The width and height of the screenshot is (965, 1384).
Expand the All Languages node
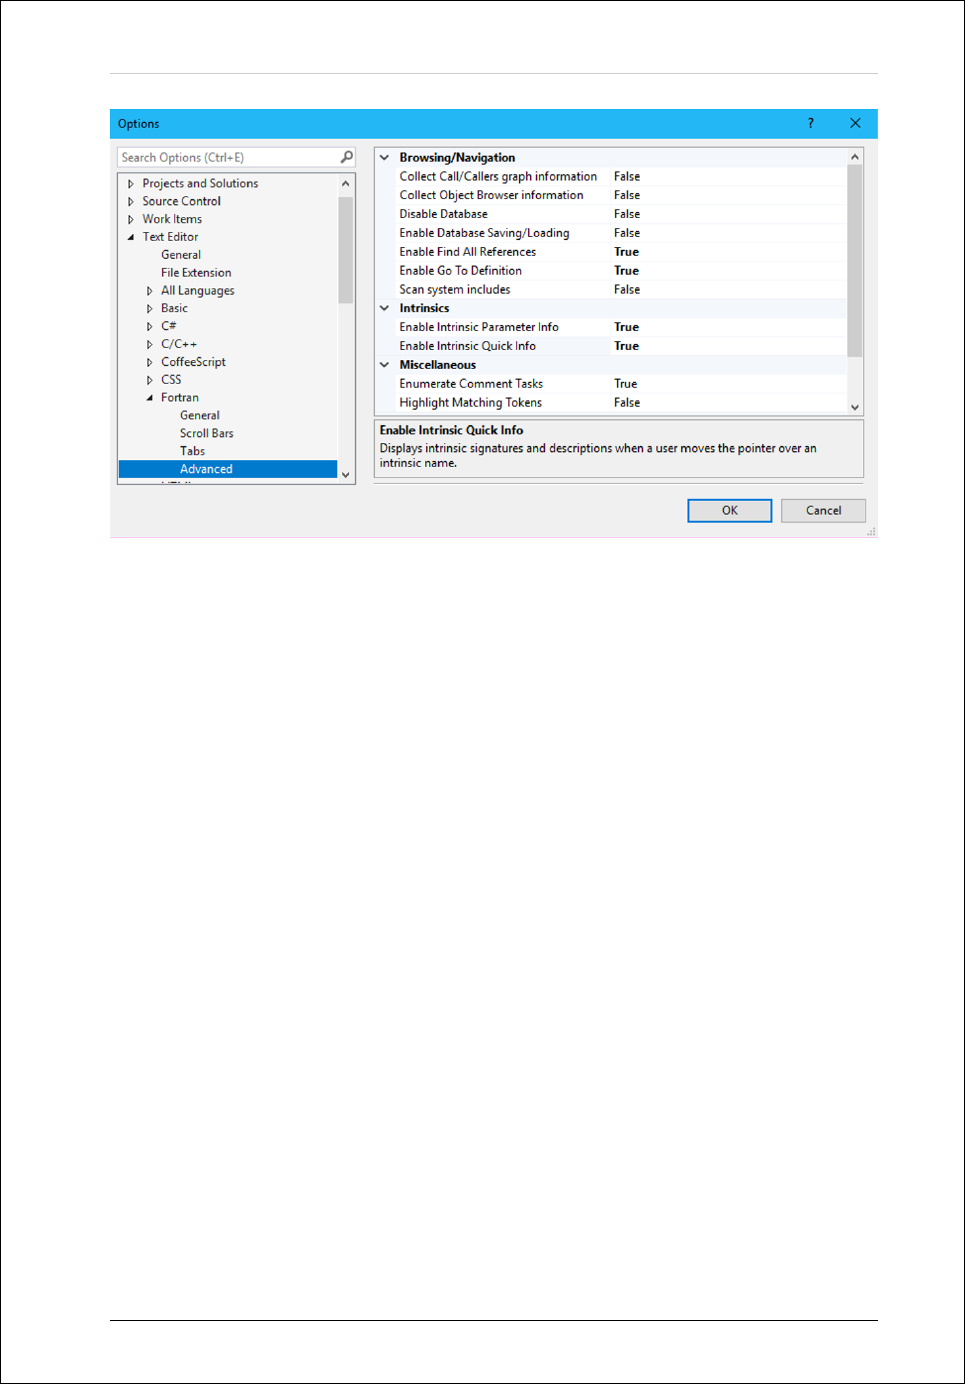click(x=150, y=291)
